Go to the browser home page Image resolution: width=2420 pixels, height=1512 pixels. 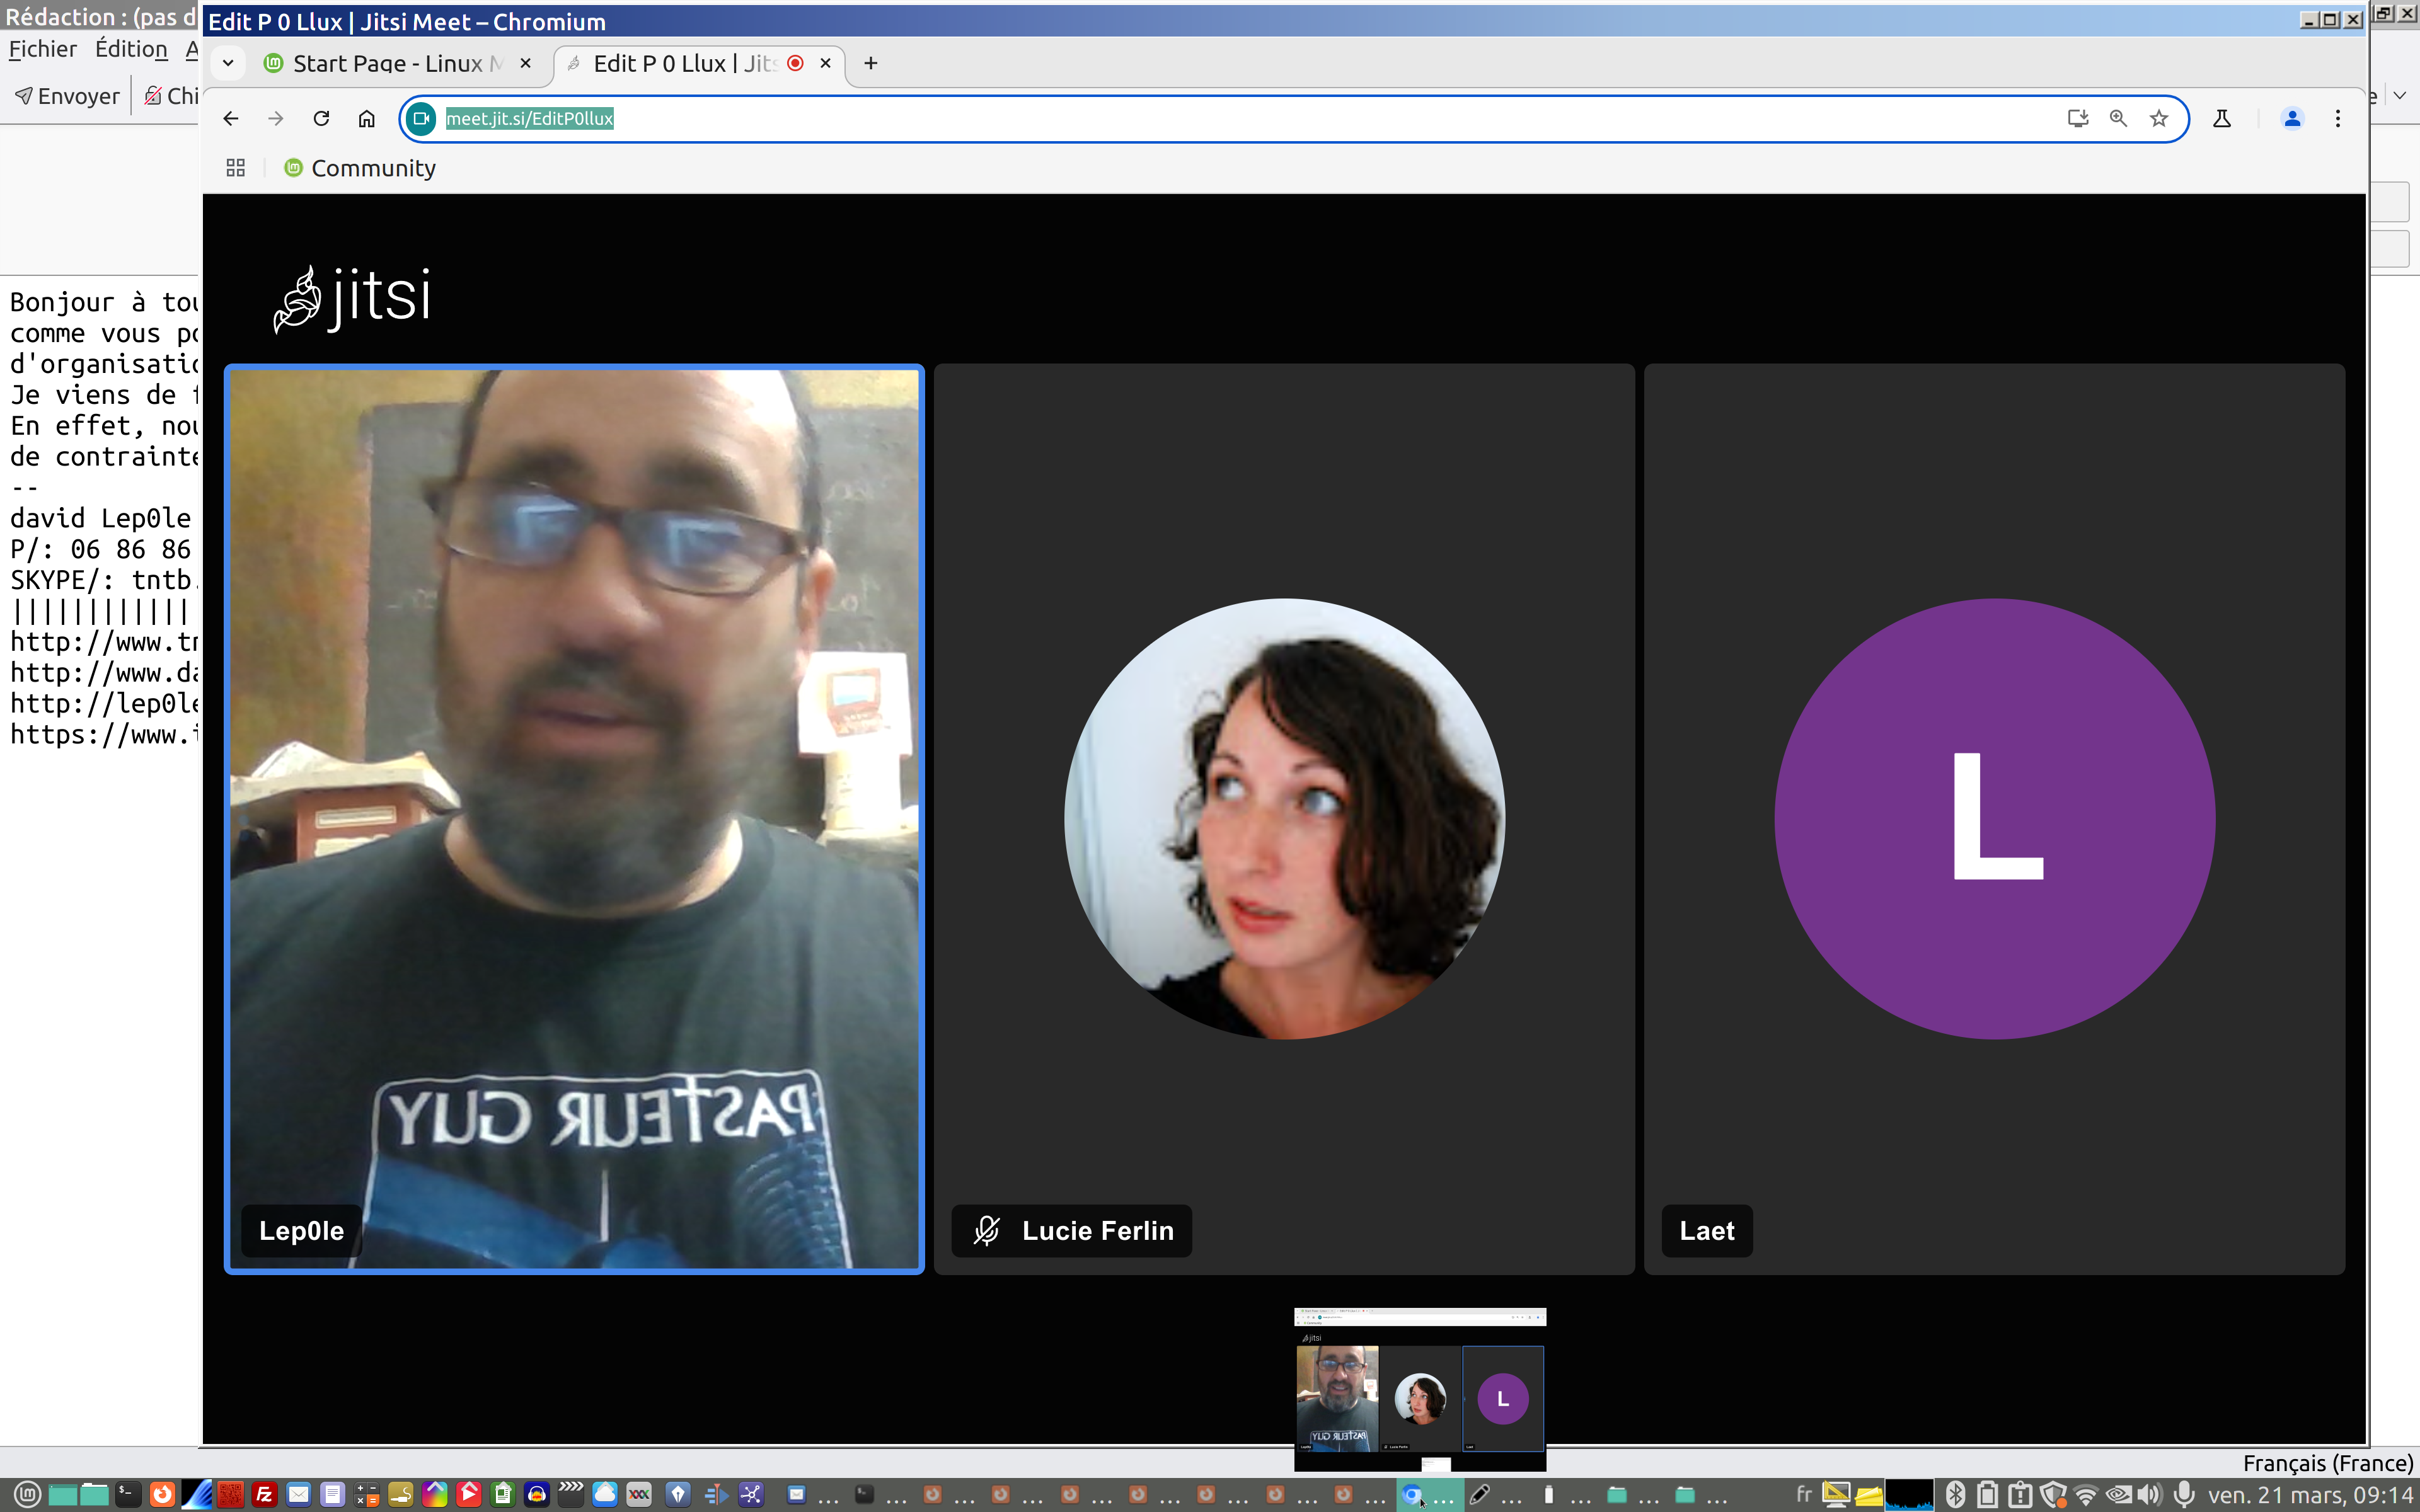tap(367, 119)
